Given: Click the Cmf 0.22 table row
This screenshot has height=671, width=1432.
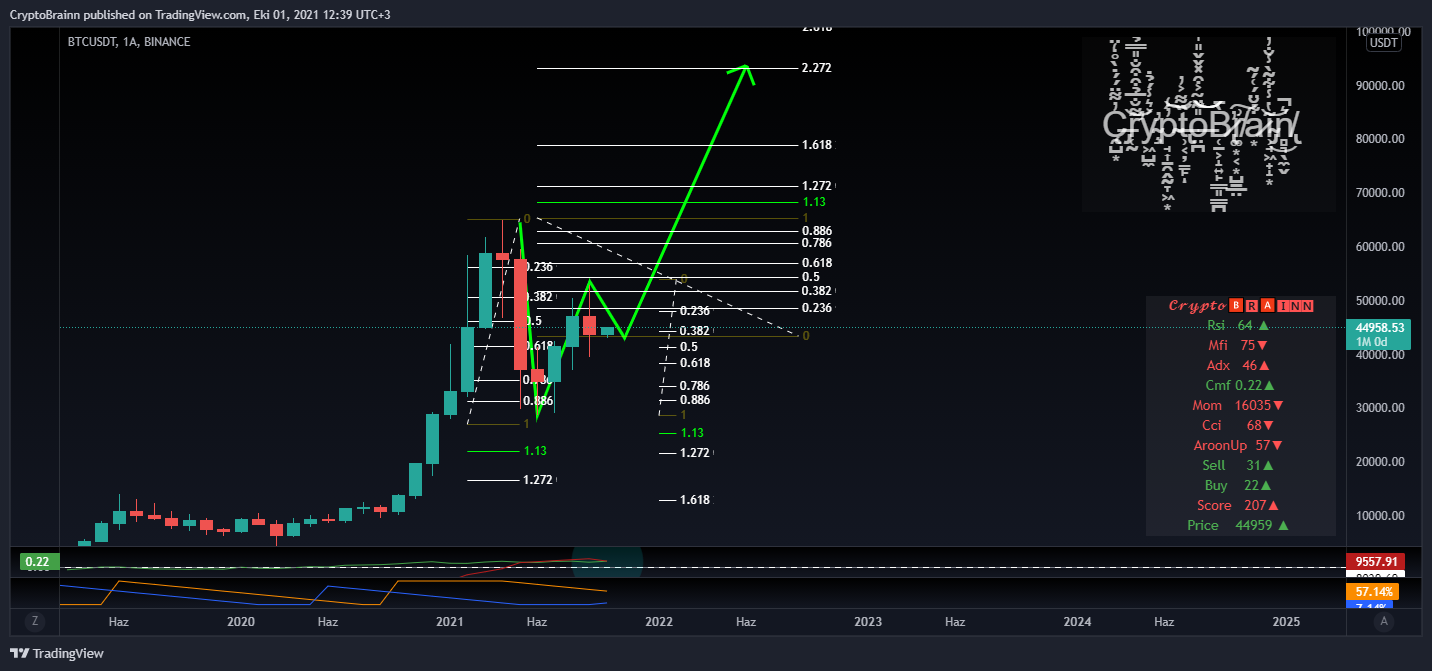Looking at the screenshot, I should [x=1240, y=385].
